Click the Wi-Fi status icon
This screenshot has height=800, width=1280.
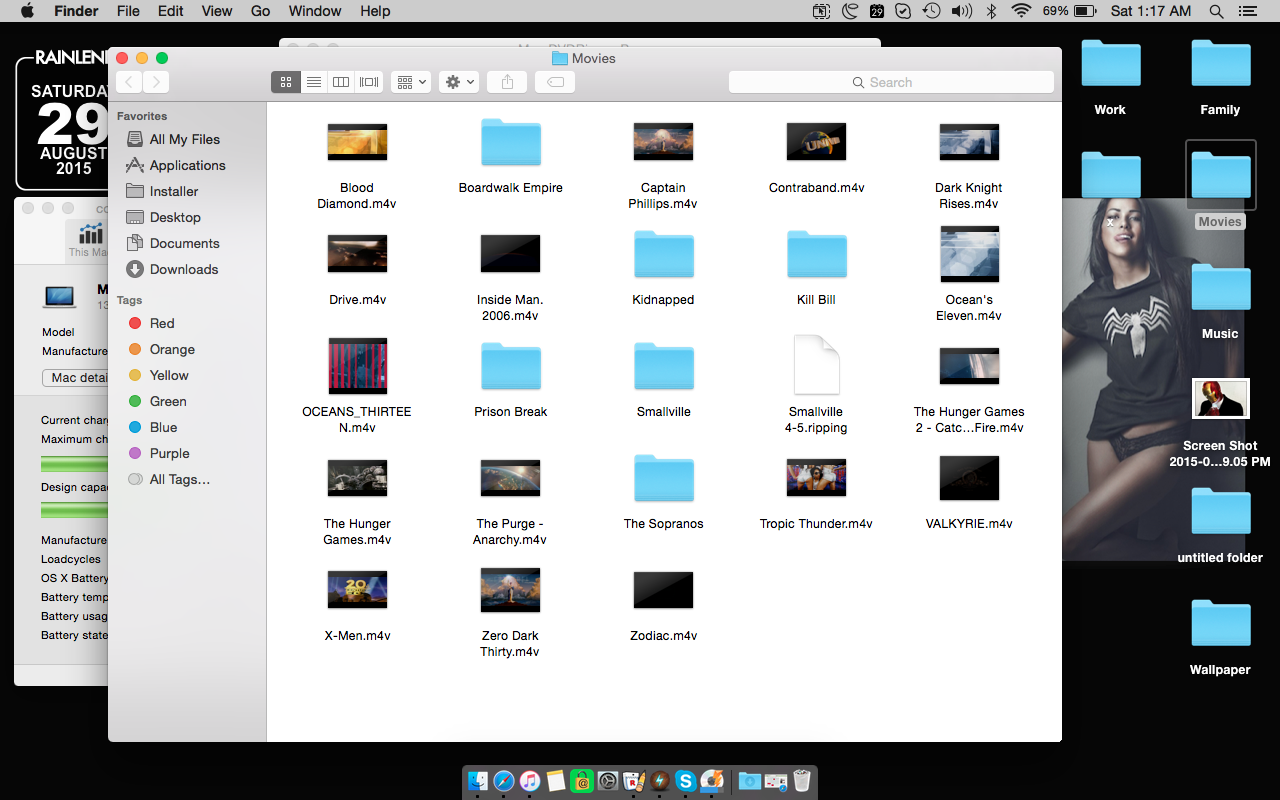point(1021,11)
